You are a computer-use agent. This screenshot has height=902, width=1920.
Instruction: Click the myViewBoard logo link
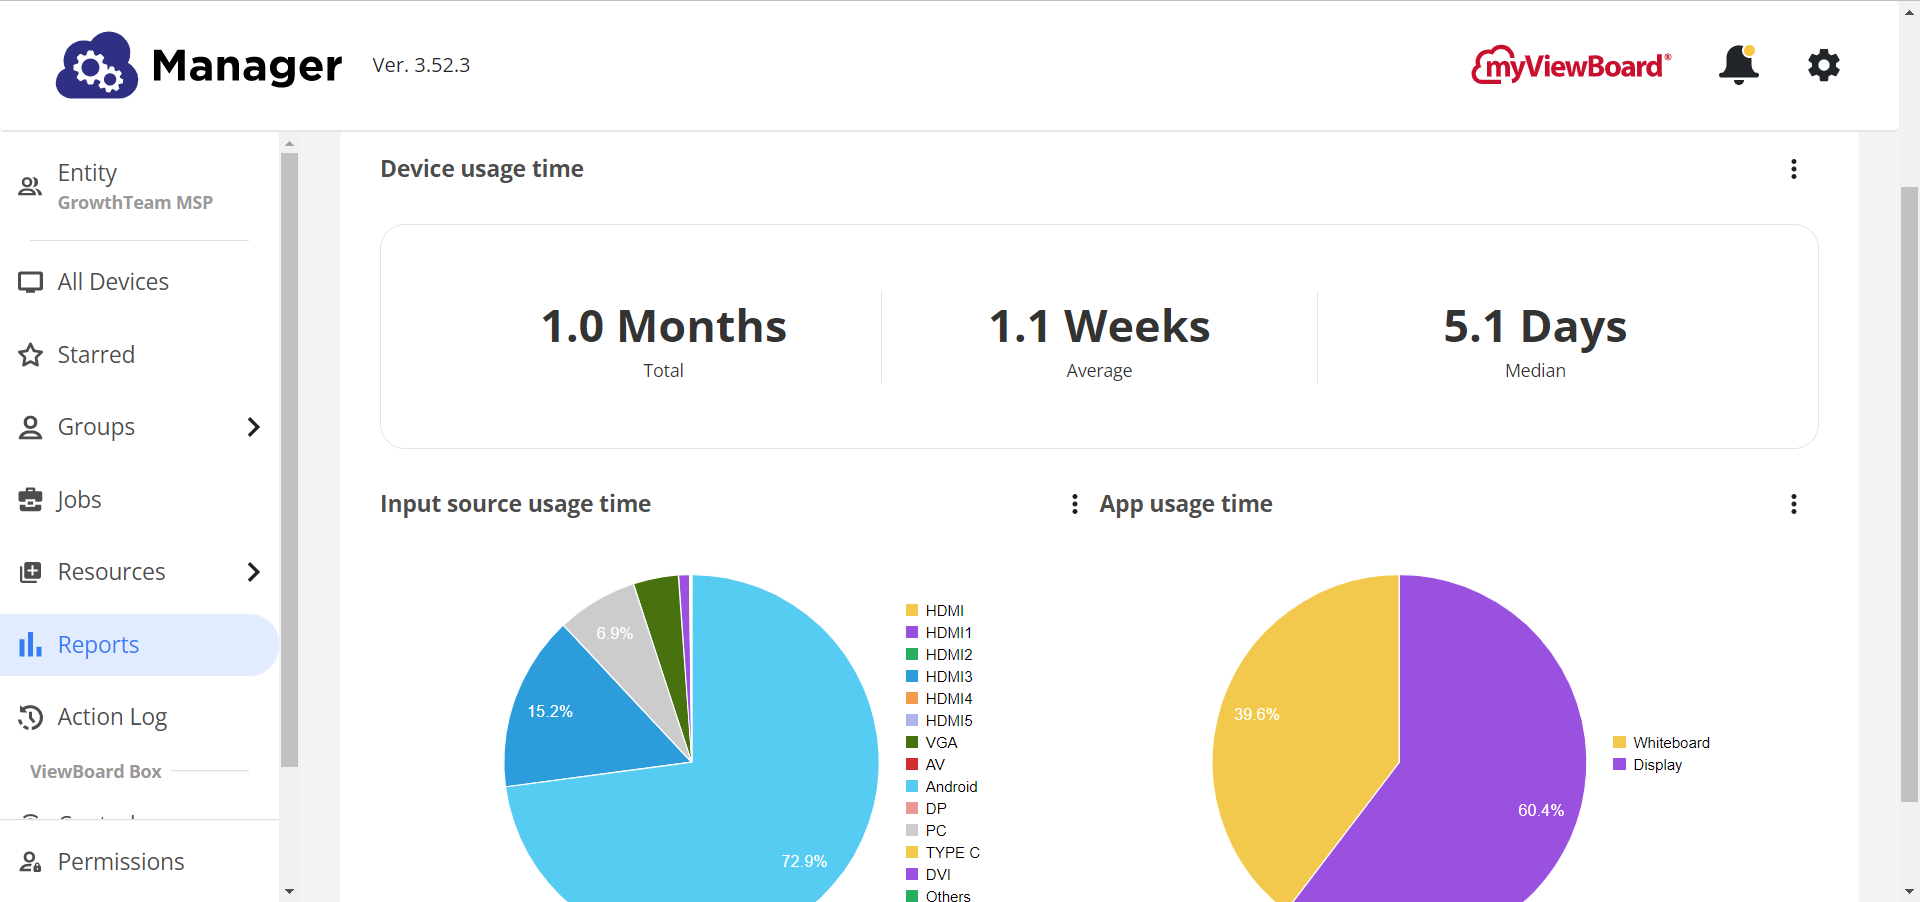[1571, 65]
